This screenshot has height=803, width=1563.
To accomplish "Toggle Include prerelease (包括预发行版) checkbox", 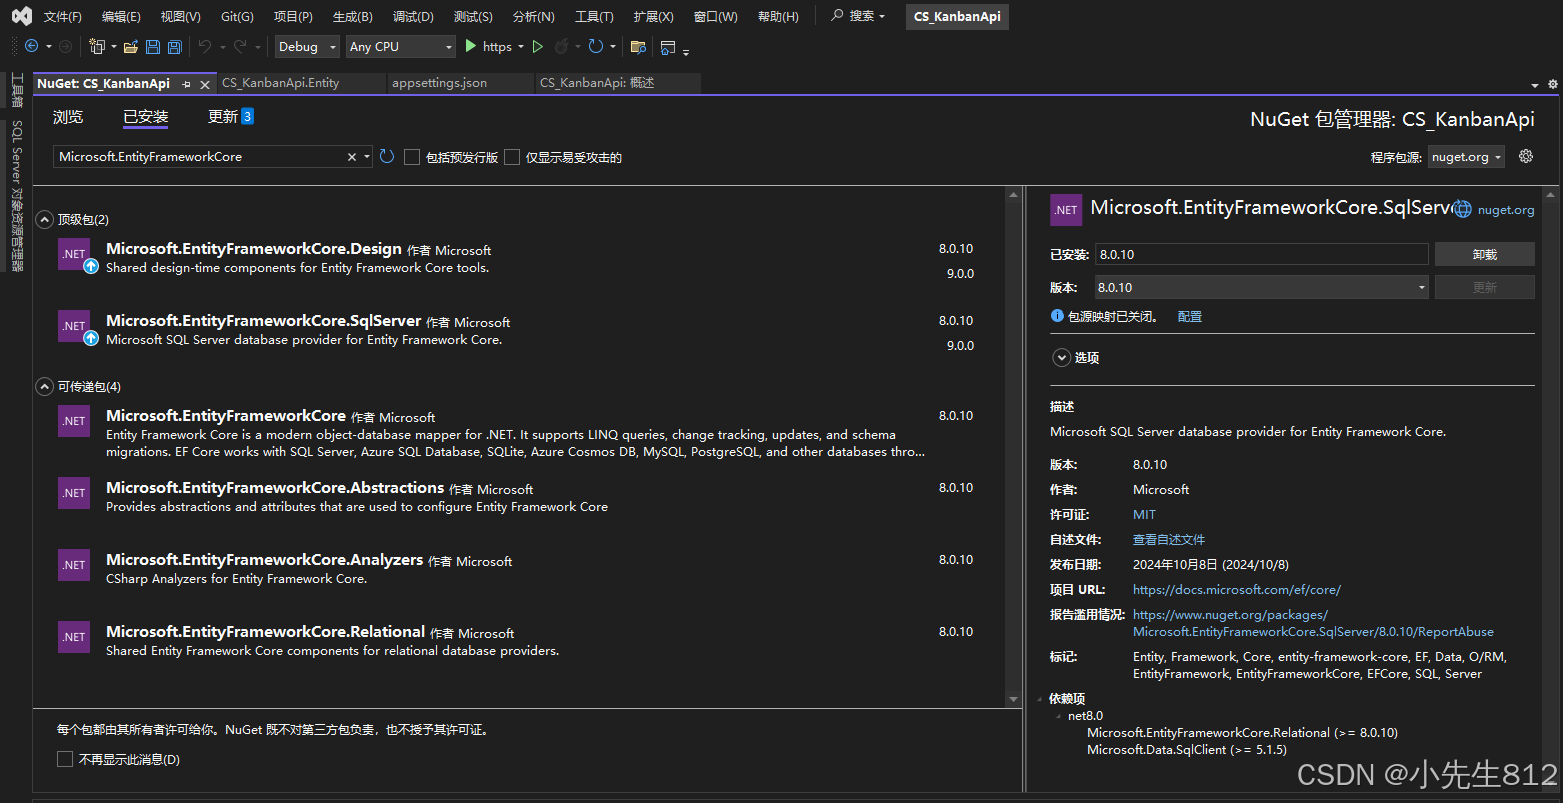I will coord(412,157).
